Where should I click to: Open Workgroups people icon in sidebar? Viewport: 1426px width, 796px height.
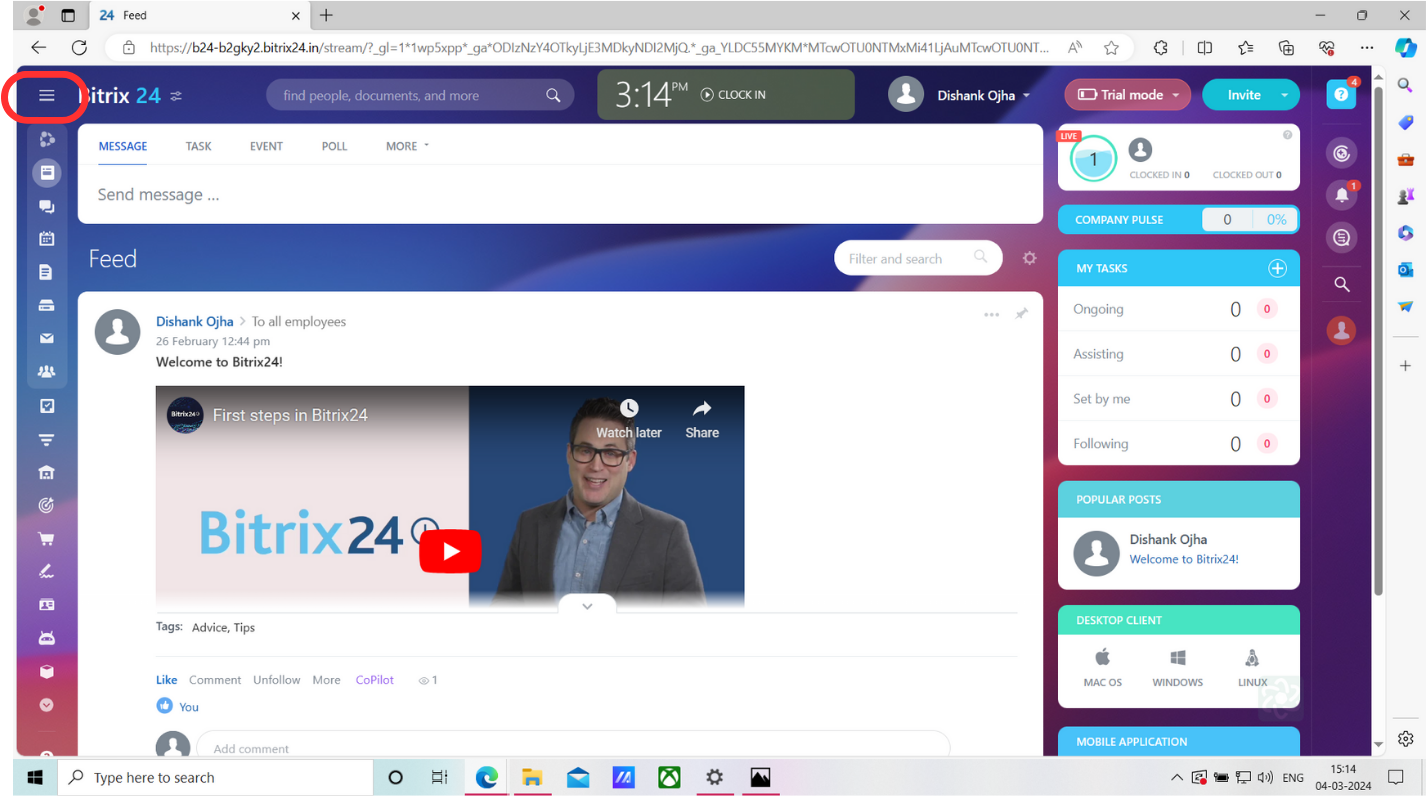[x=46, y=372]
